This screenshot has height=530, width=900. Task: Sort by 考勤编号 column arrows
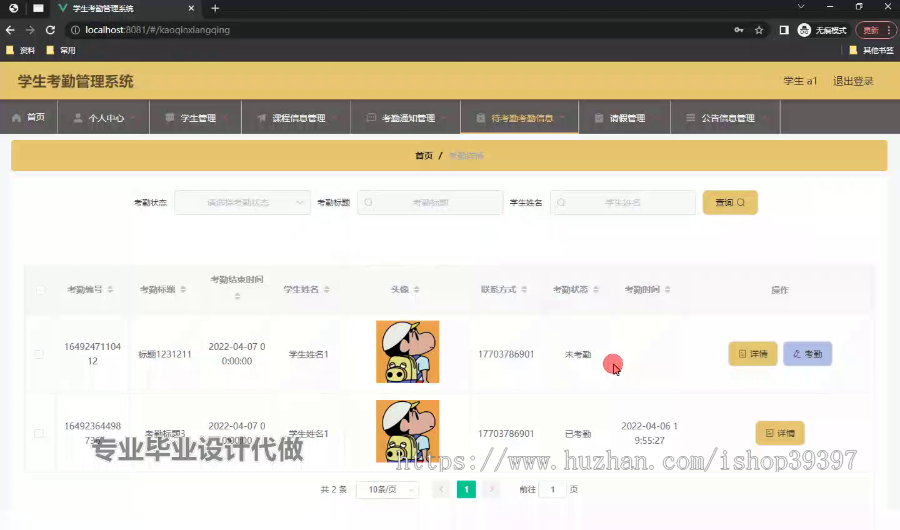(110, 289)
